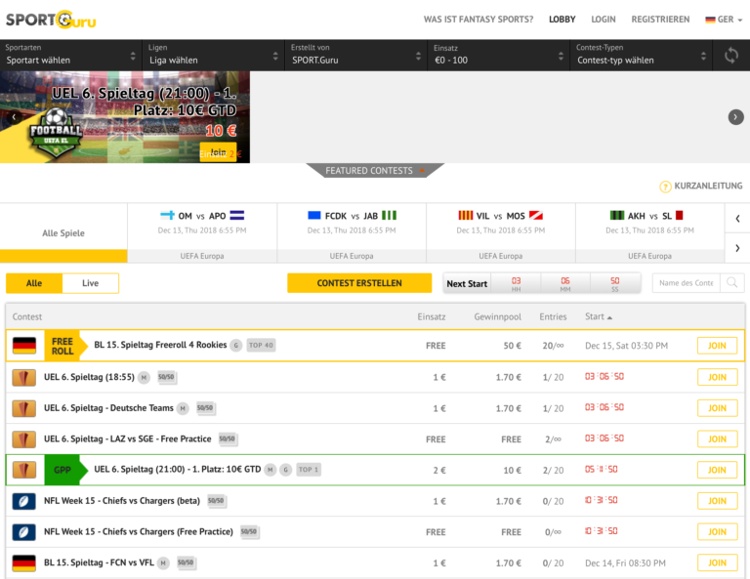Click the Einsatz column header
This screenshot has width=750, height=579.
431,316
